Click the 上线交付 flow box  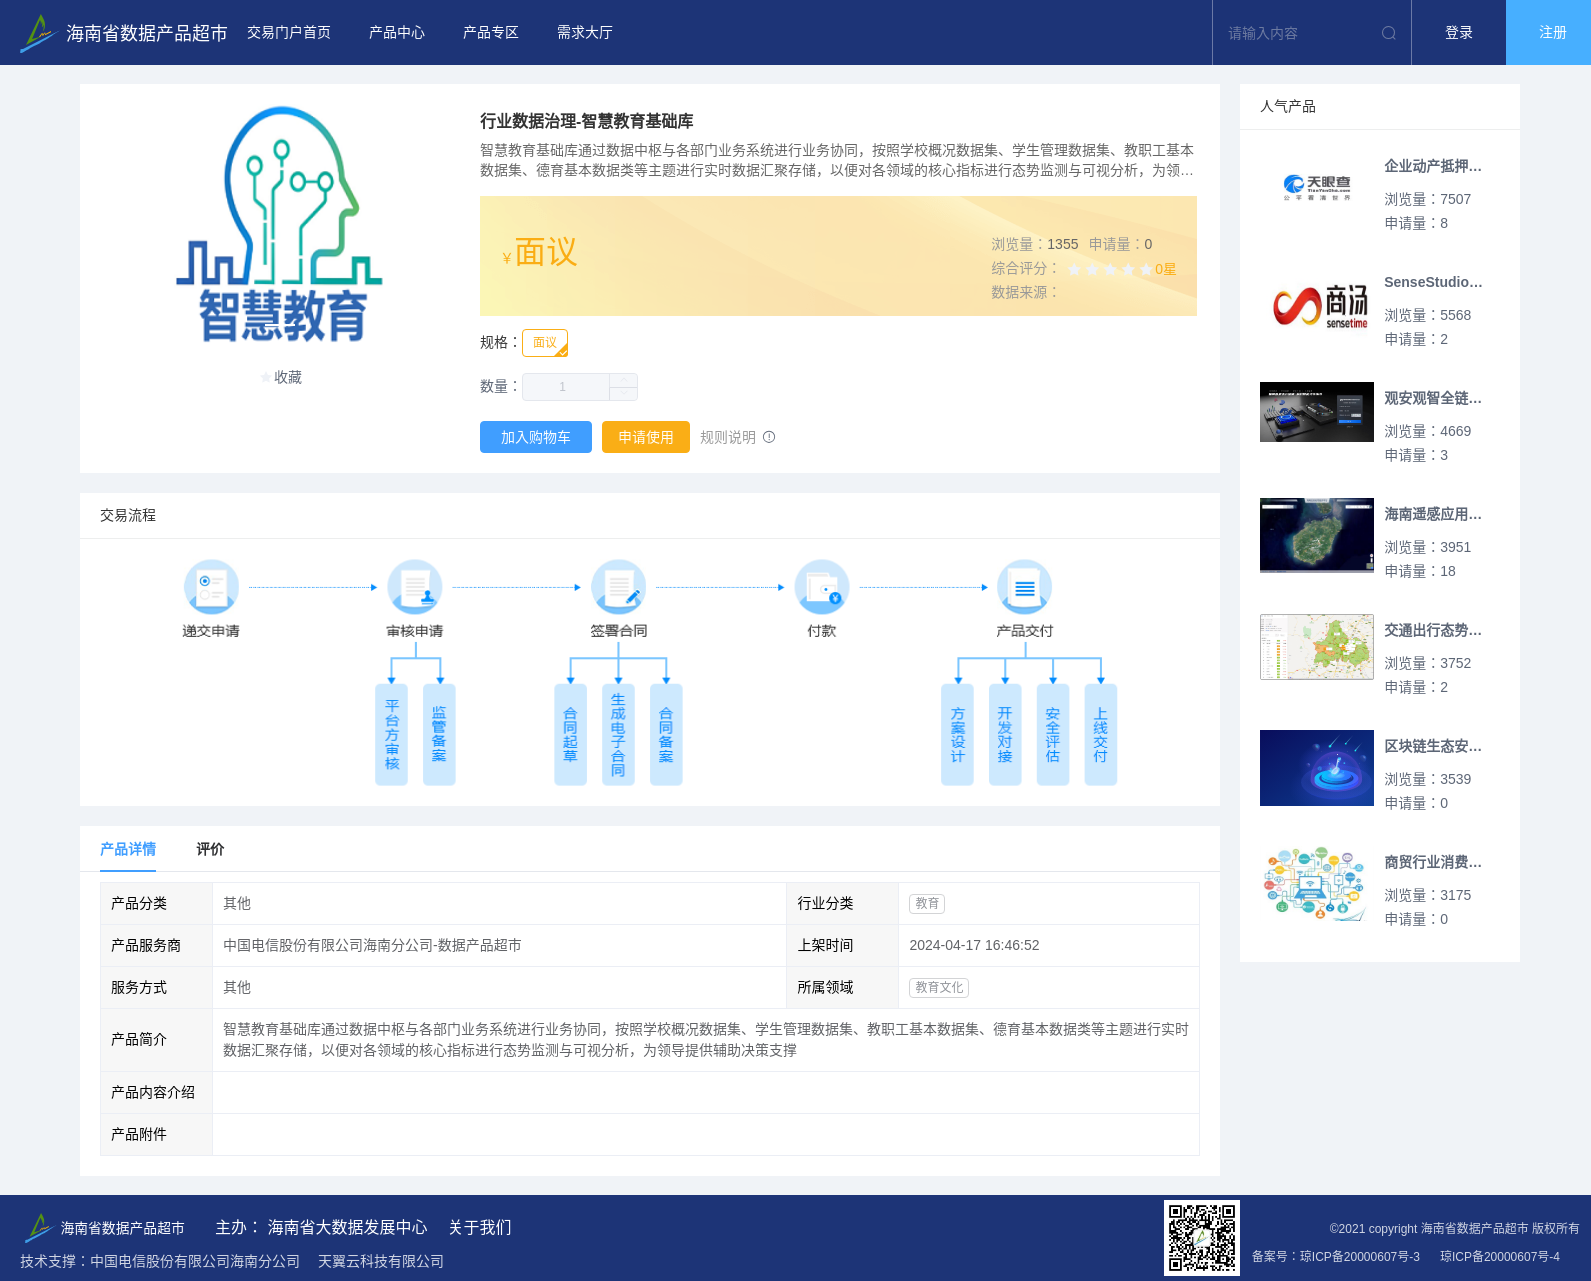(1101, 735)
